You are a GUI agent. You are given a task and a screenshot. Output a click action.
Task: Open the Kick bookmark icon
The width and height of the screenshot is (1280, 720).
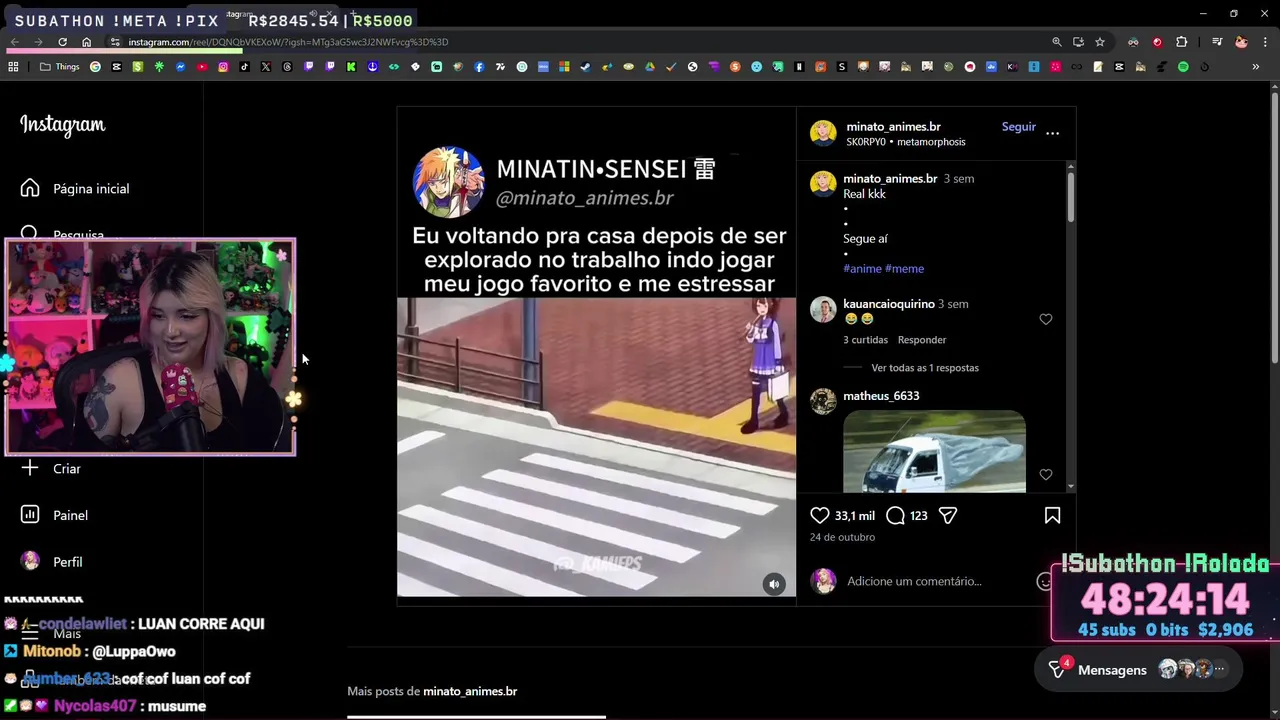[351, 67]
